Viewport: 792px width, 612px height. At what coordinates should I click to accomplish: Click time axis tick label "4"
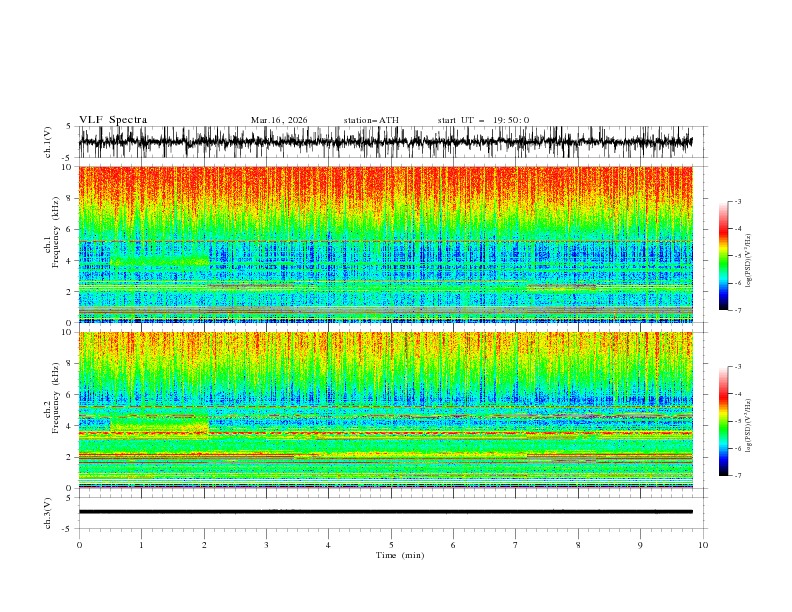tap(328, 545)
